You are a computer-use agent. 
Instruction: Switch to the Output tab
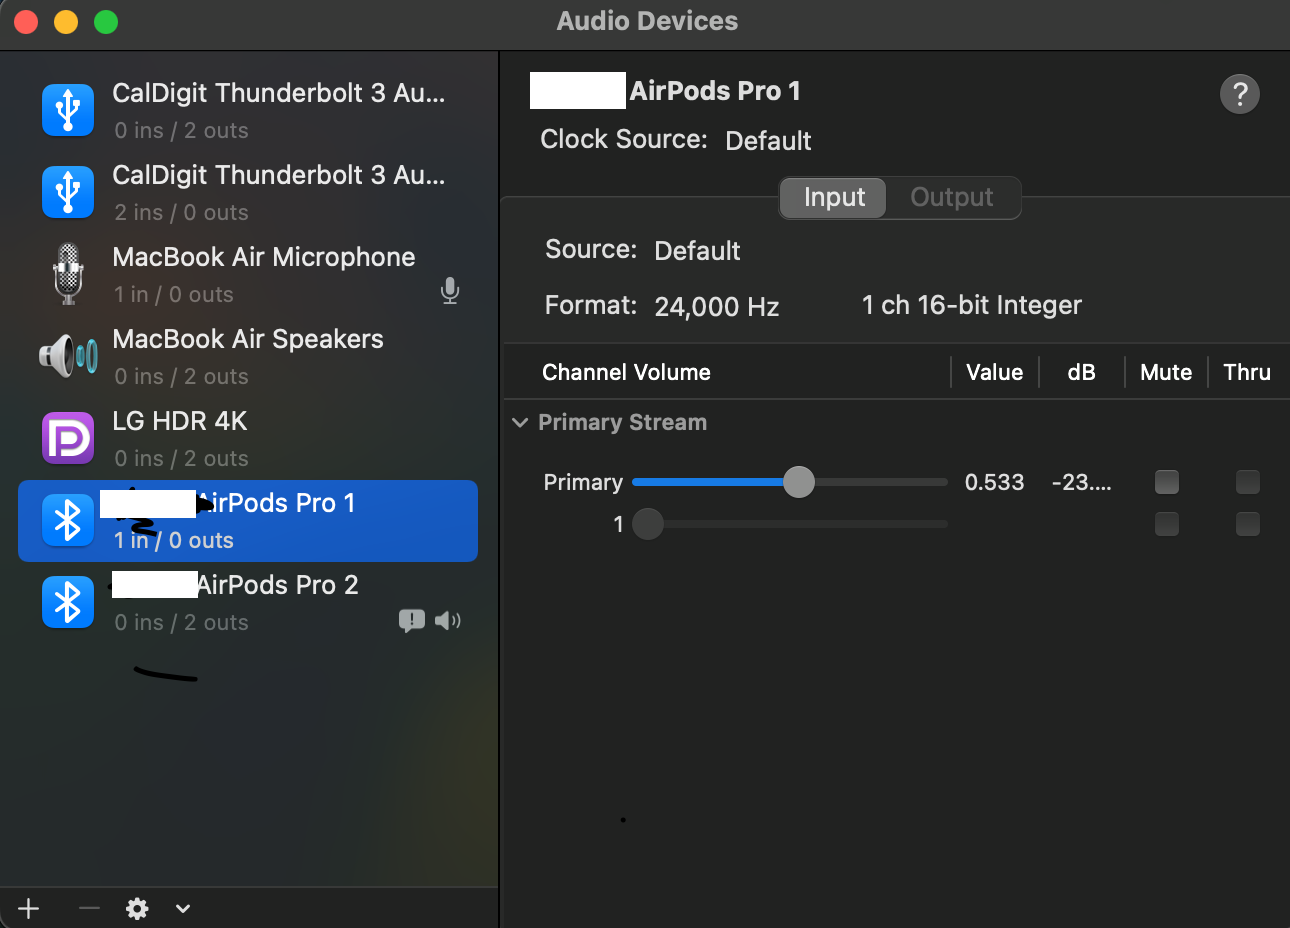click(x=951, y=197)
